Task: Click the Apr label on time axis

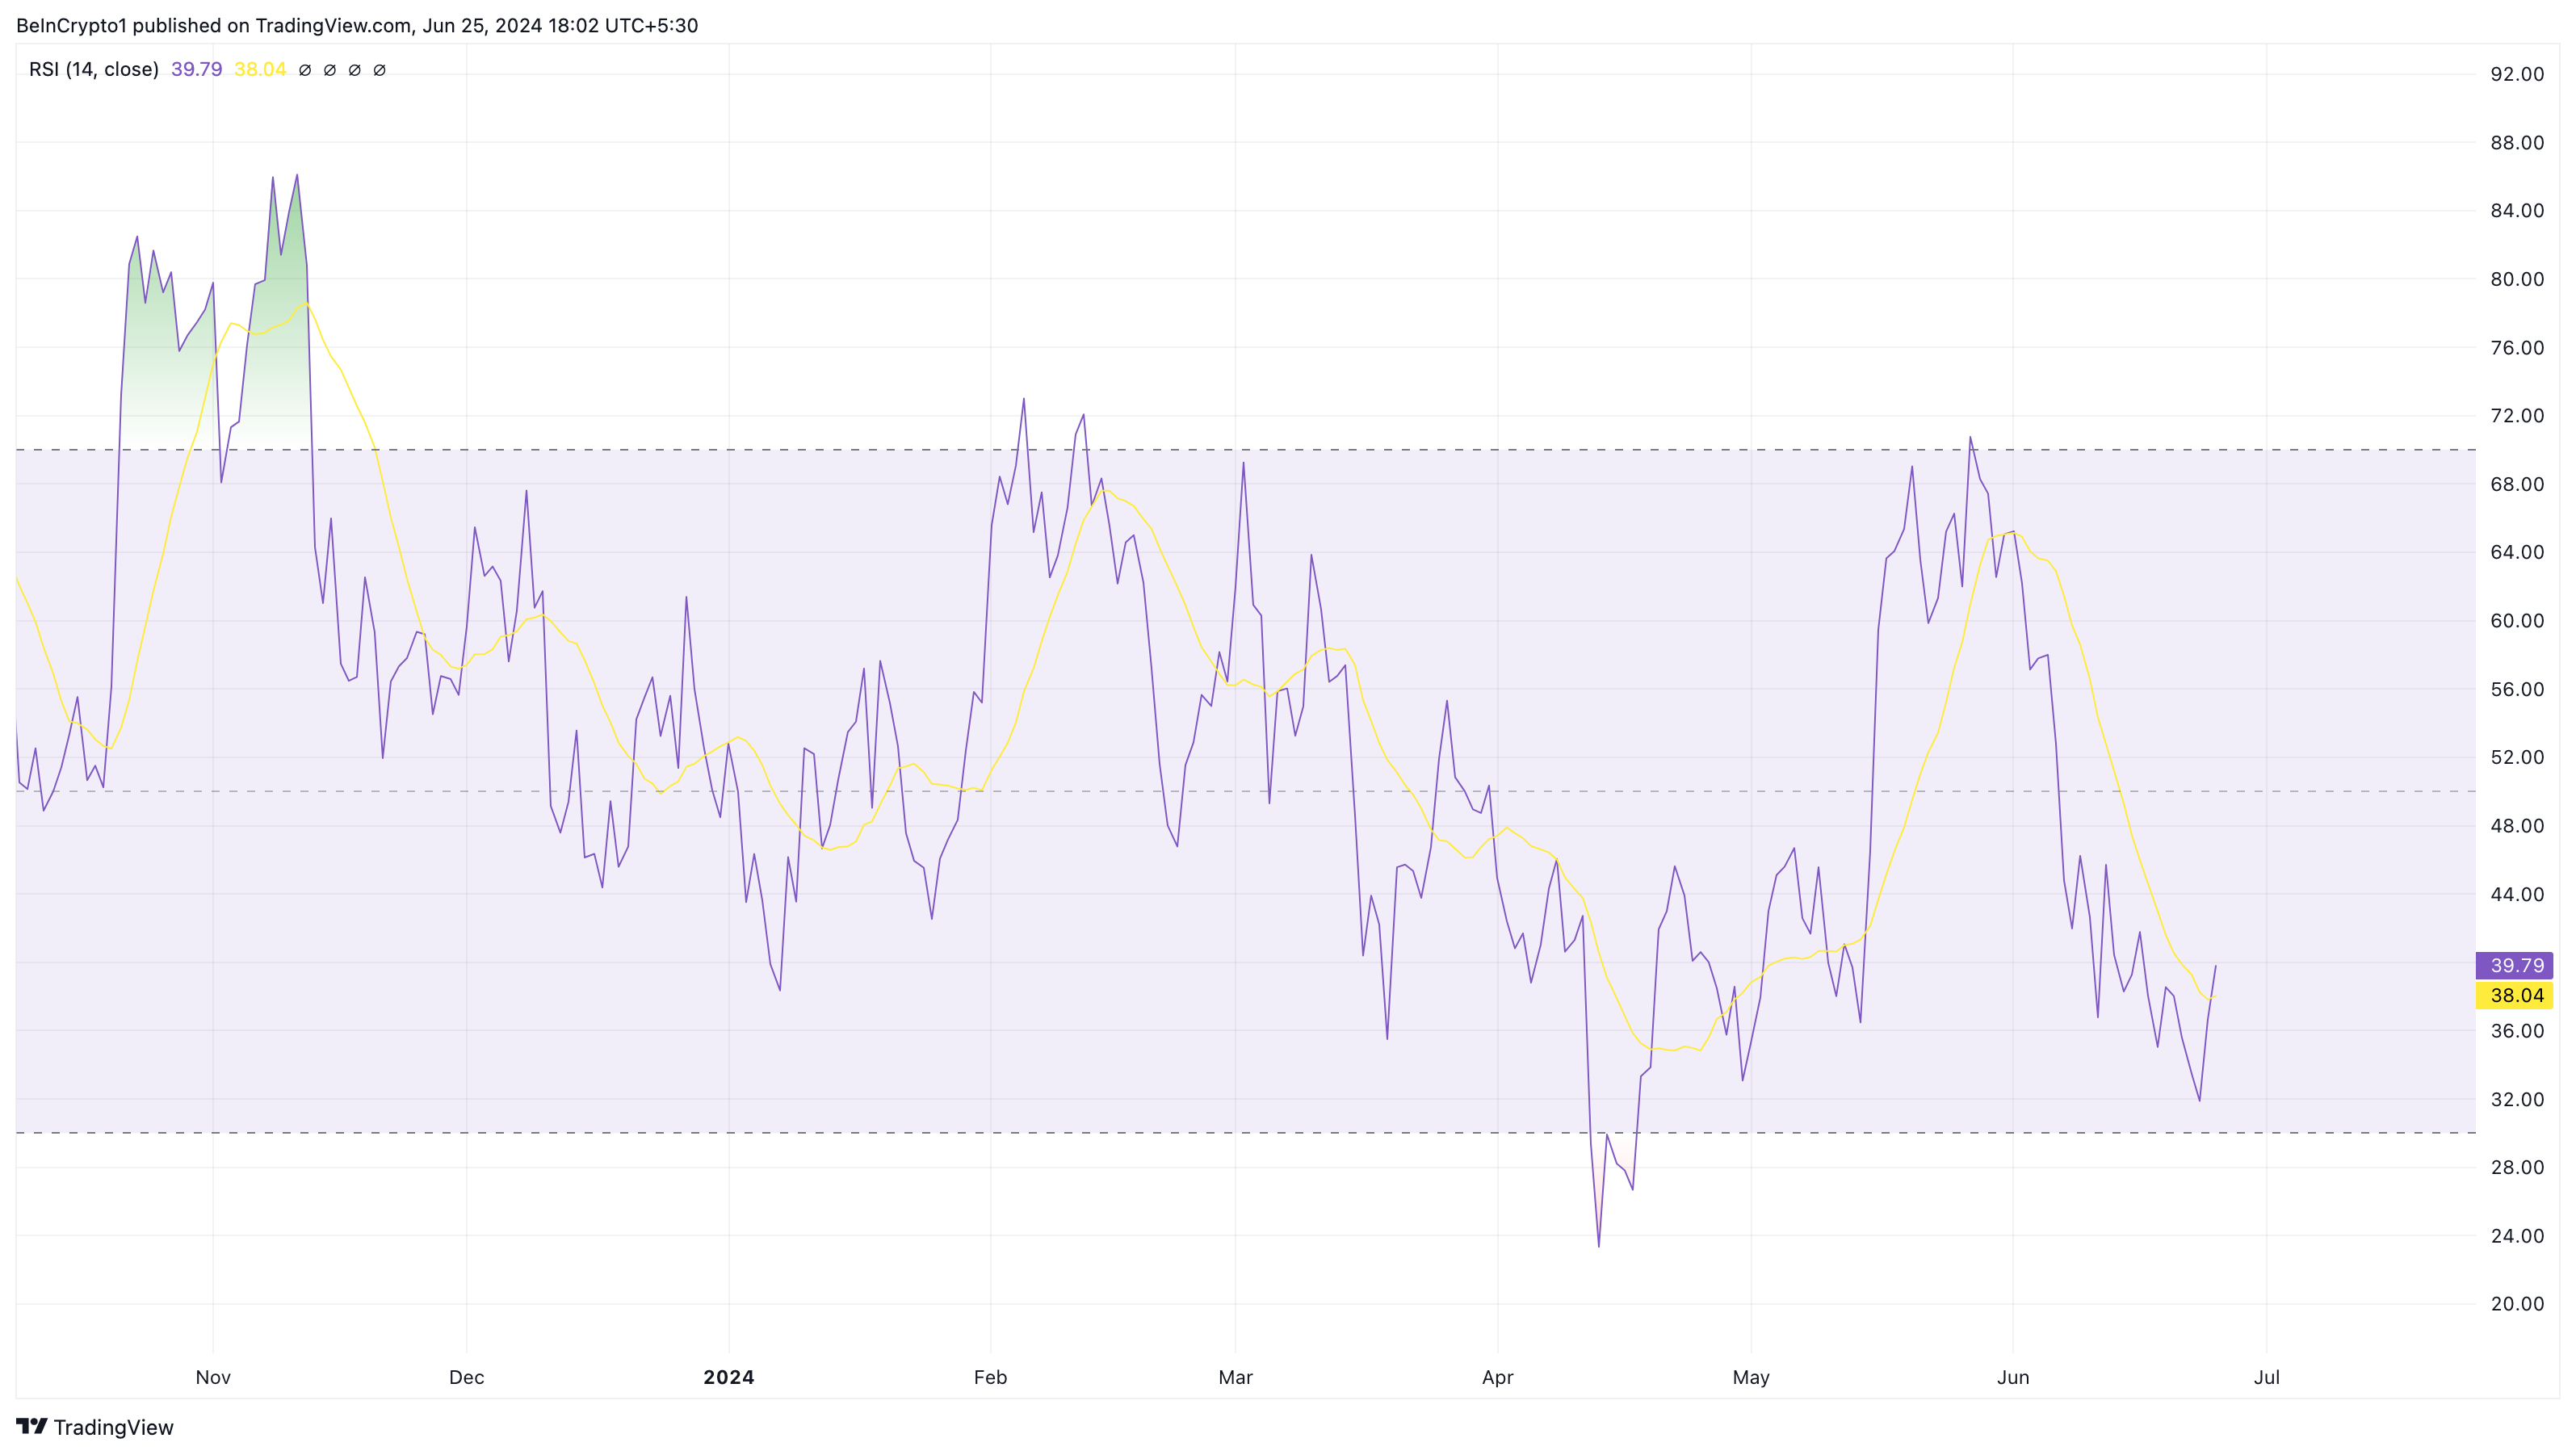Action: click(x=1497, y=1377)
